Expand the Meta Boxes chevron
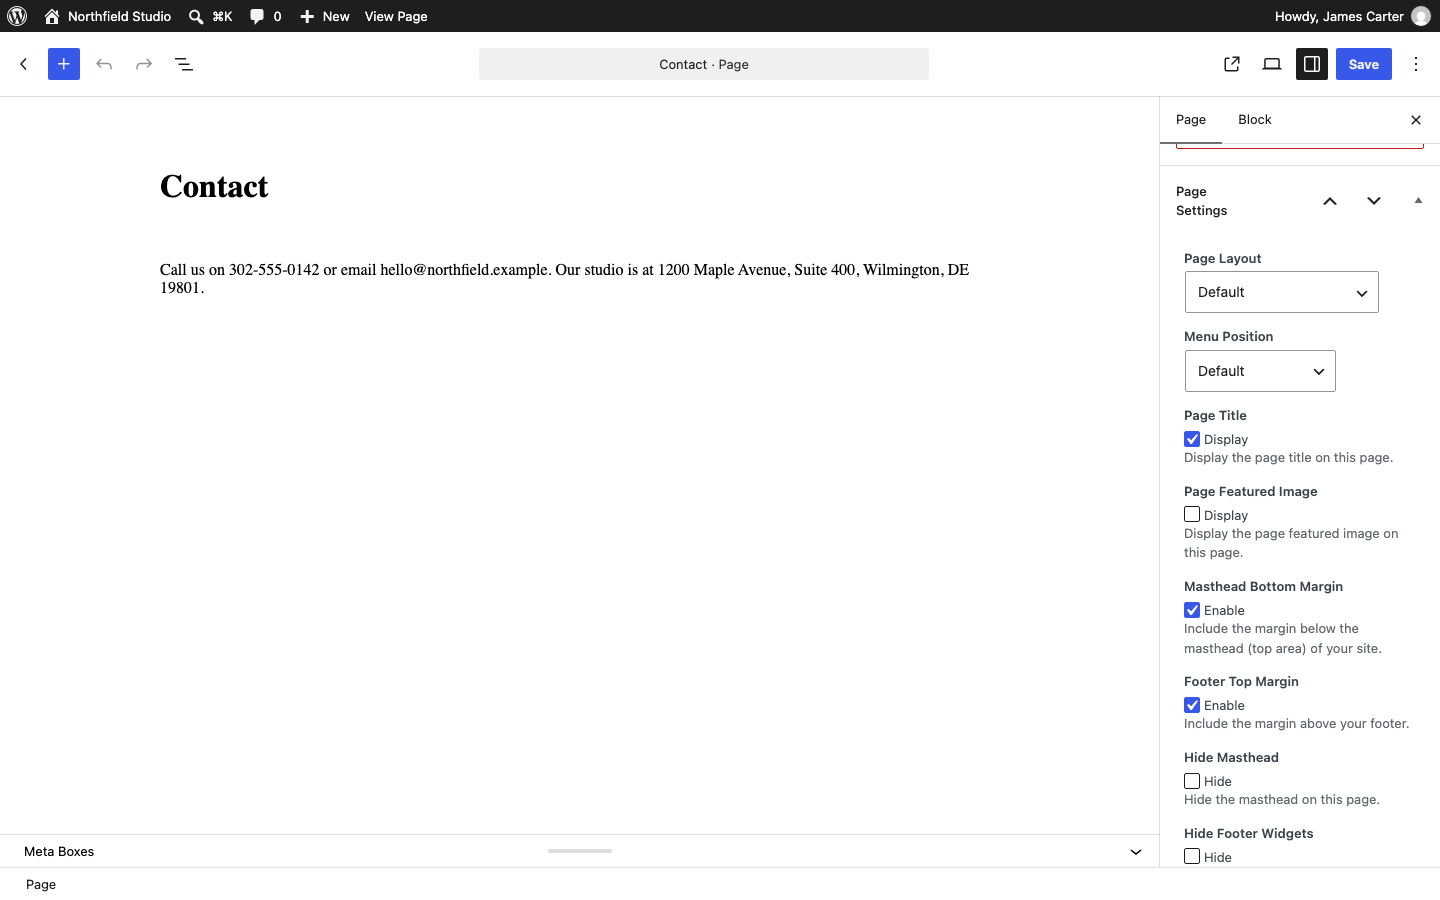Screen dimensions: 1440x900 tap(1136, 852)
